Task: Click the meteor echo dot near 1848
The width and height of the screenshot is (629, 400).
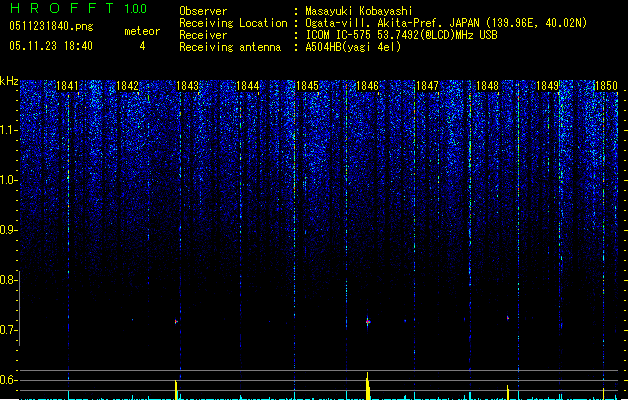Action: (x=508, y=318)
